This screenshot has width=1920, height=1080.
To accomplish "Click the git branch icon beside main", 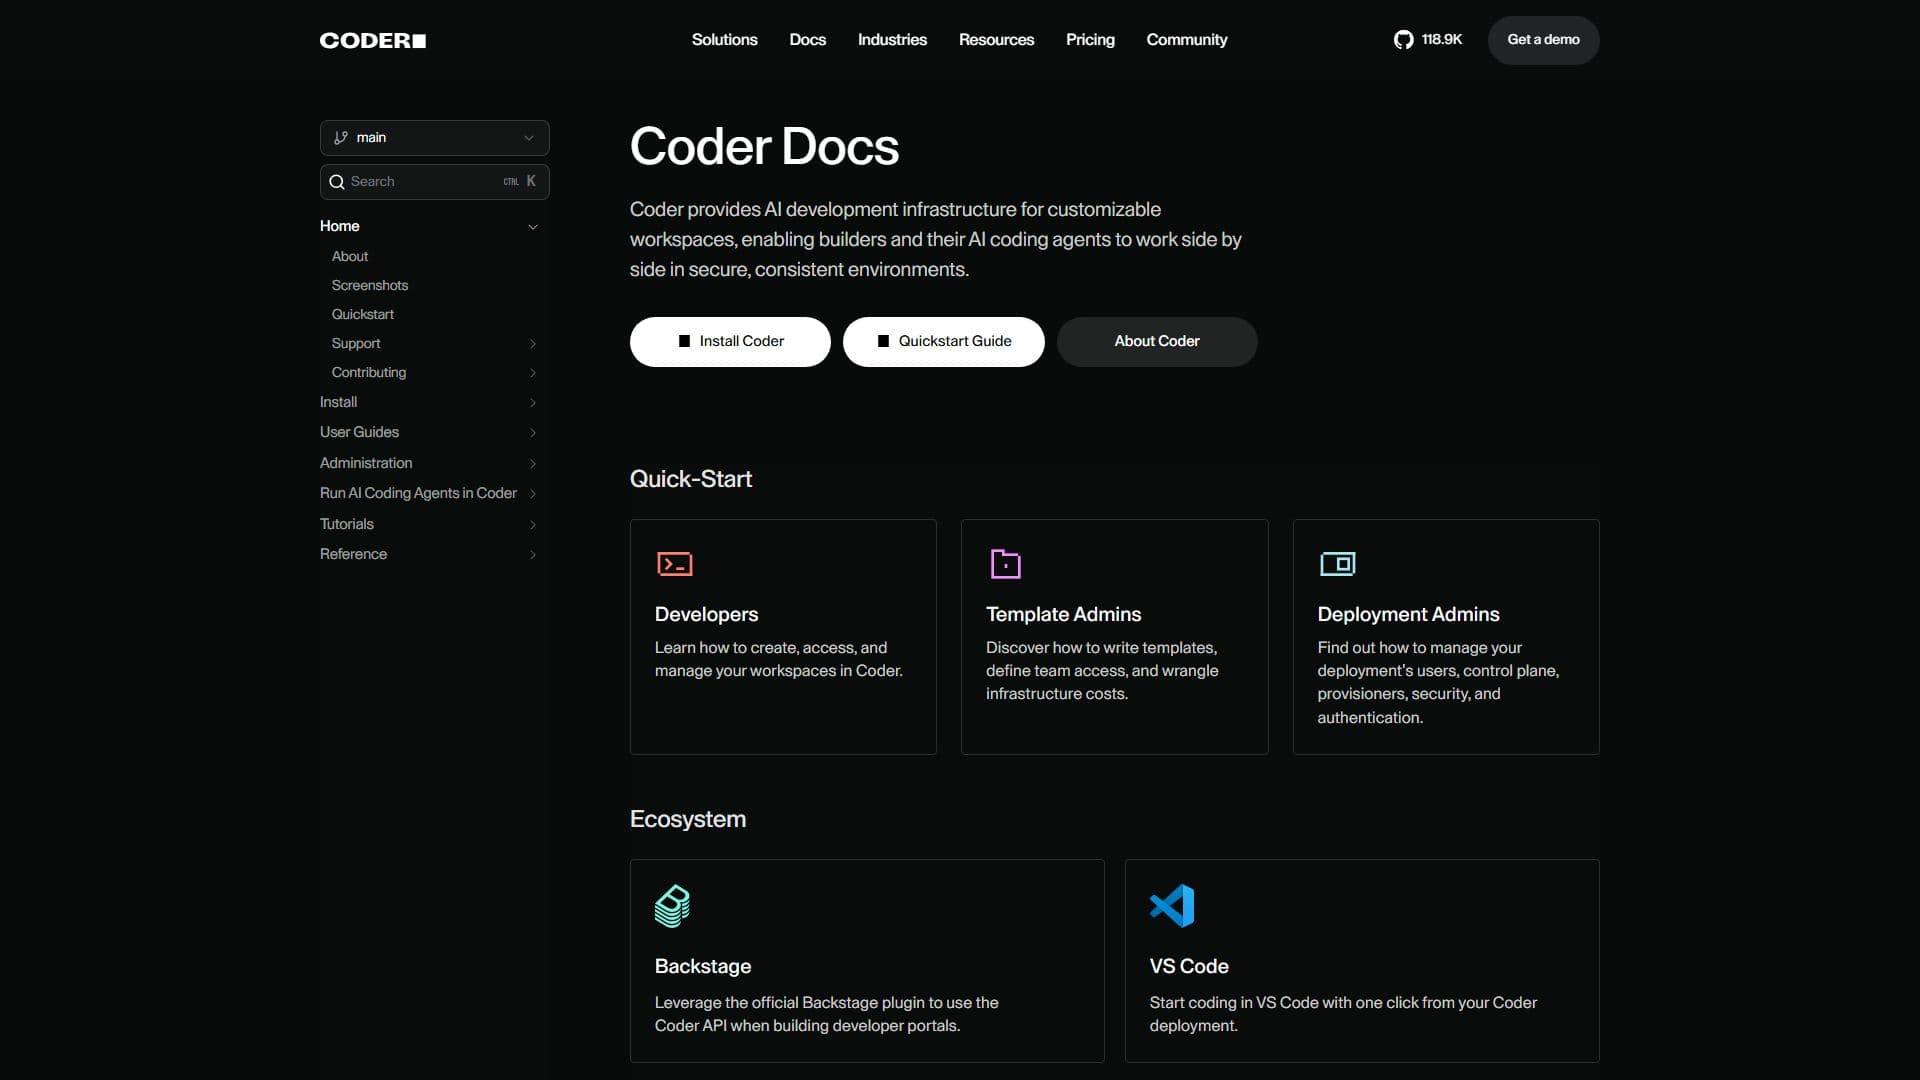I will (341, 138).
